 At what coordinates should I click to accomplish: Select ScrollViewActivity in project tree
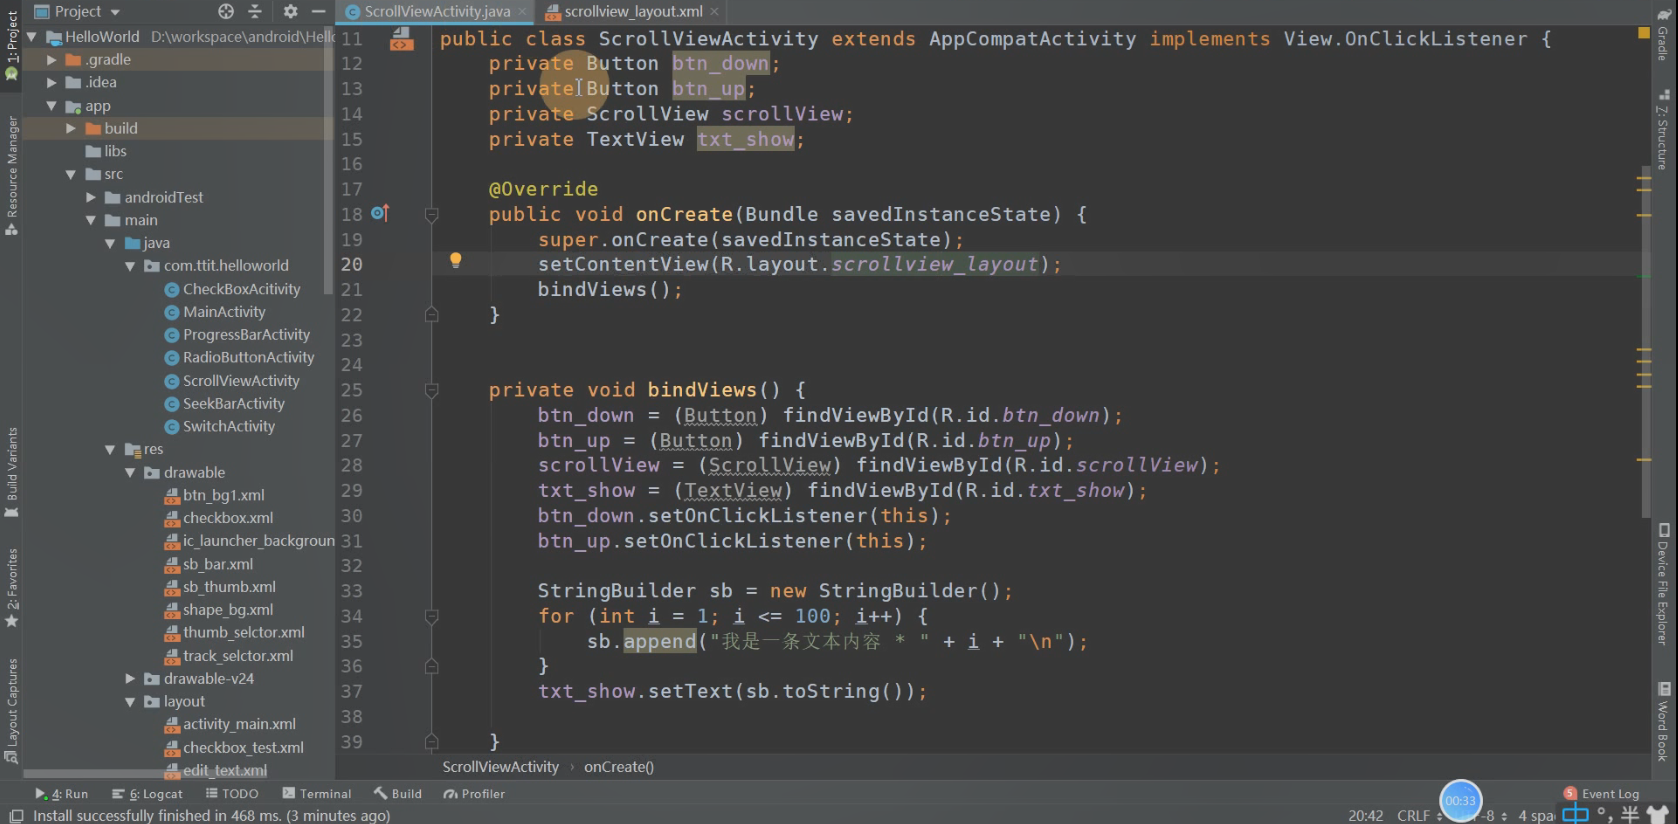click(232, 381)
